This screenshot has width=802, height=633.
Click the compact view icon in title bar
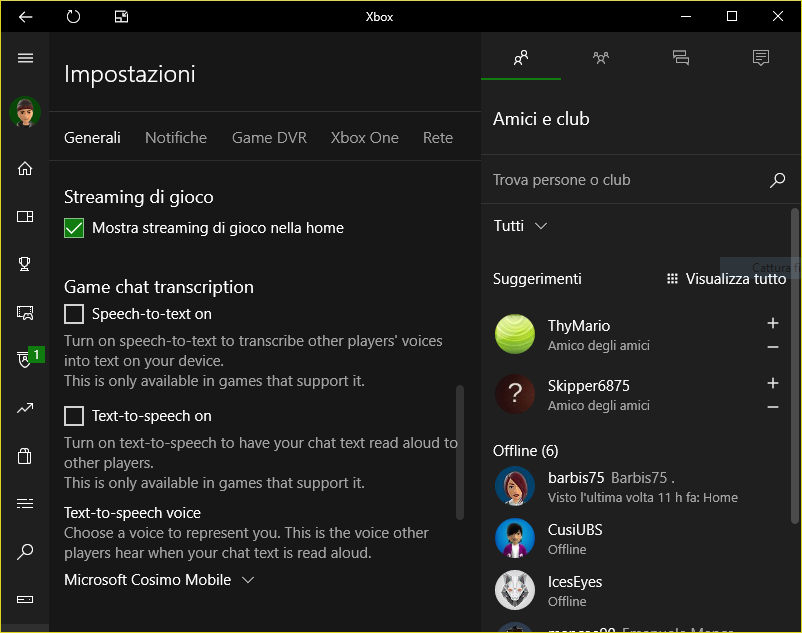point(121,17)
